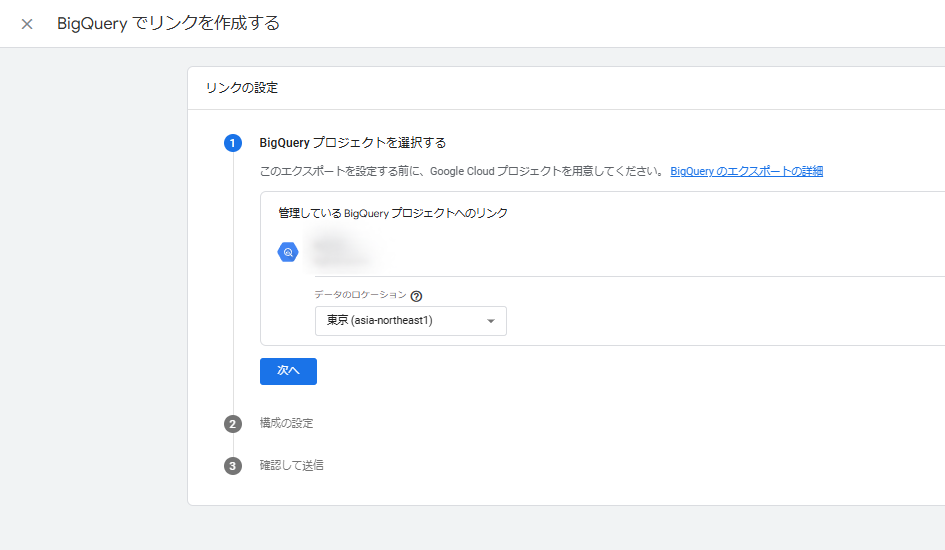Click the Google Cloud プロジェクト description sentence
Screen dimensions: 945x550
click(x=462, y=171)
